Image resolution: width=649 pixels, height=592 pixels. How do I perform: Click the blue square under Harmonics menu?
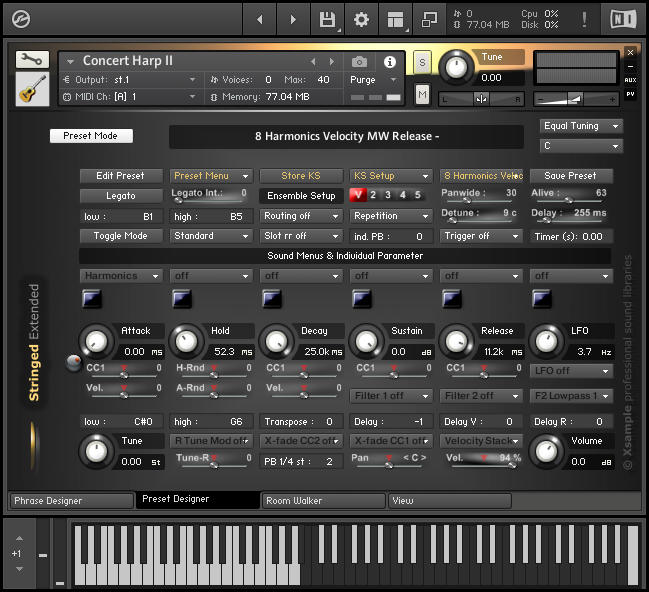point(92,298)
